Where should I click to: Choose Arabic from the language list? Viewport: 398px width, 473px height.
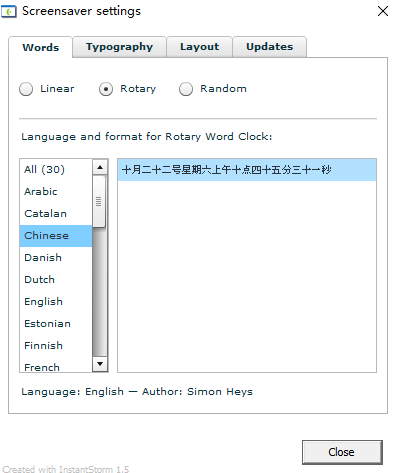[x=56, y=192]
